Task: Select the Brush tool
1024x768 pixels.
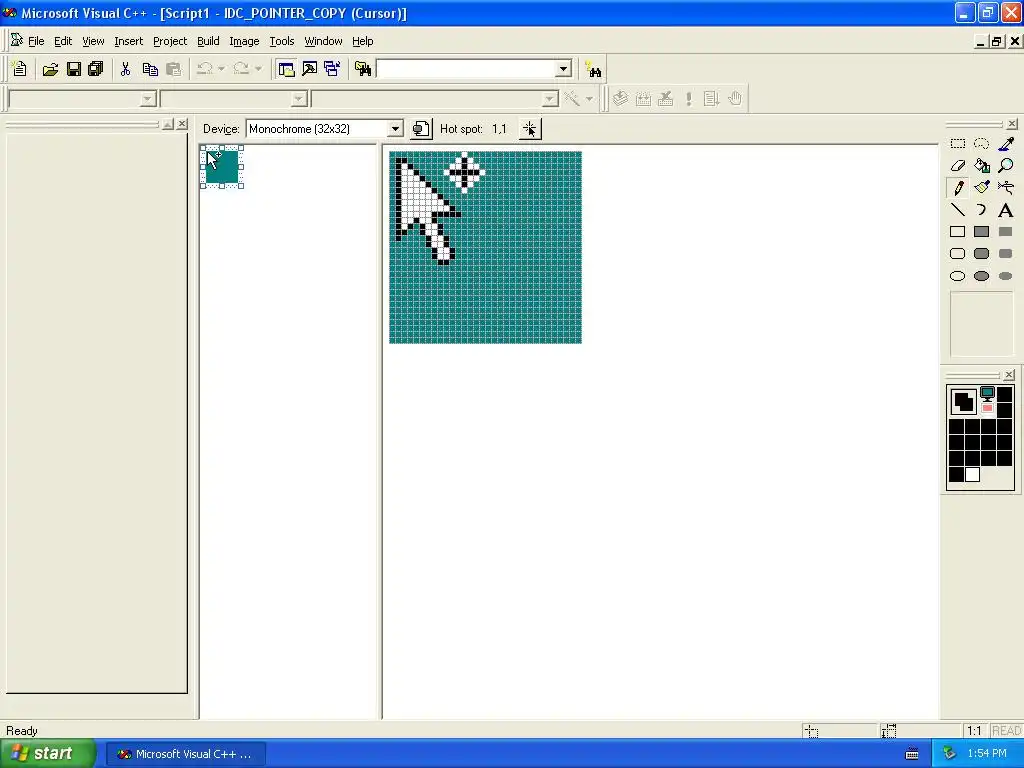Action: pos(982,188)
